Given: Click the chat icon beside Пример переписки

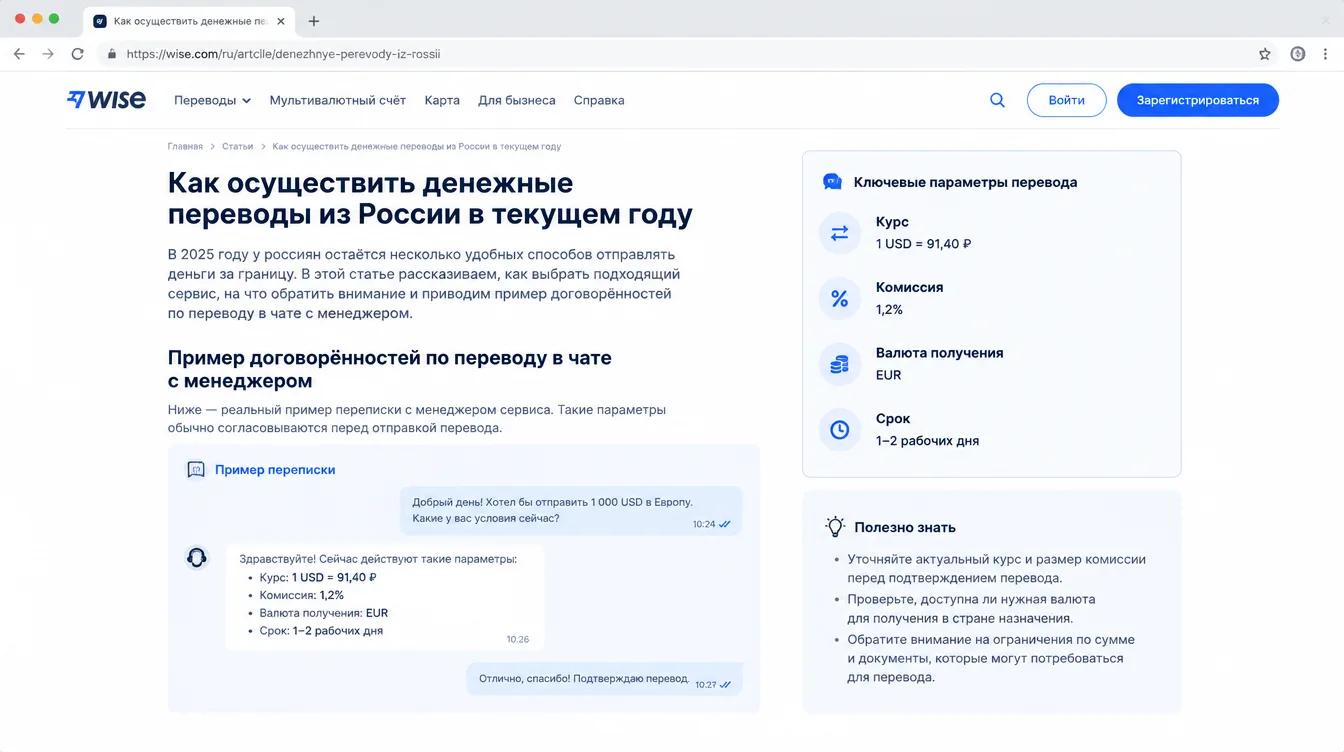Looking at the screenshot, I should pos(196,470).
